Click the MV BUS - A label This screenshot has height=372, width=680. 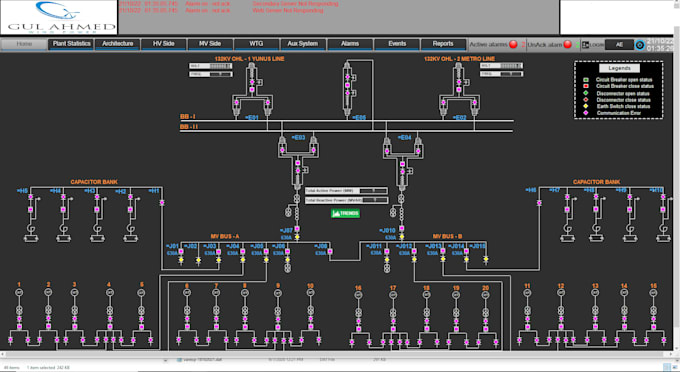click(225, 236)
